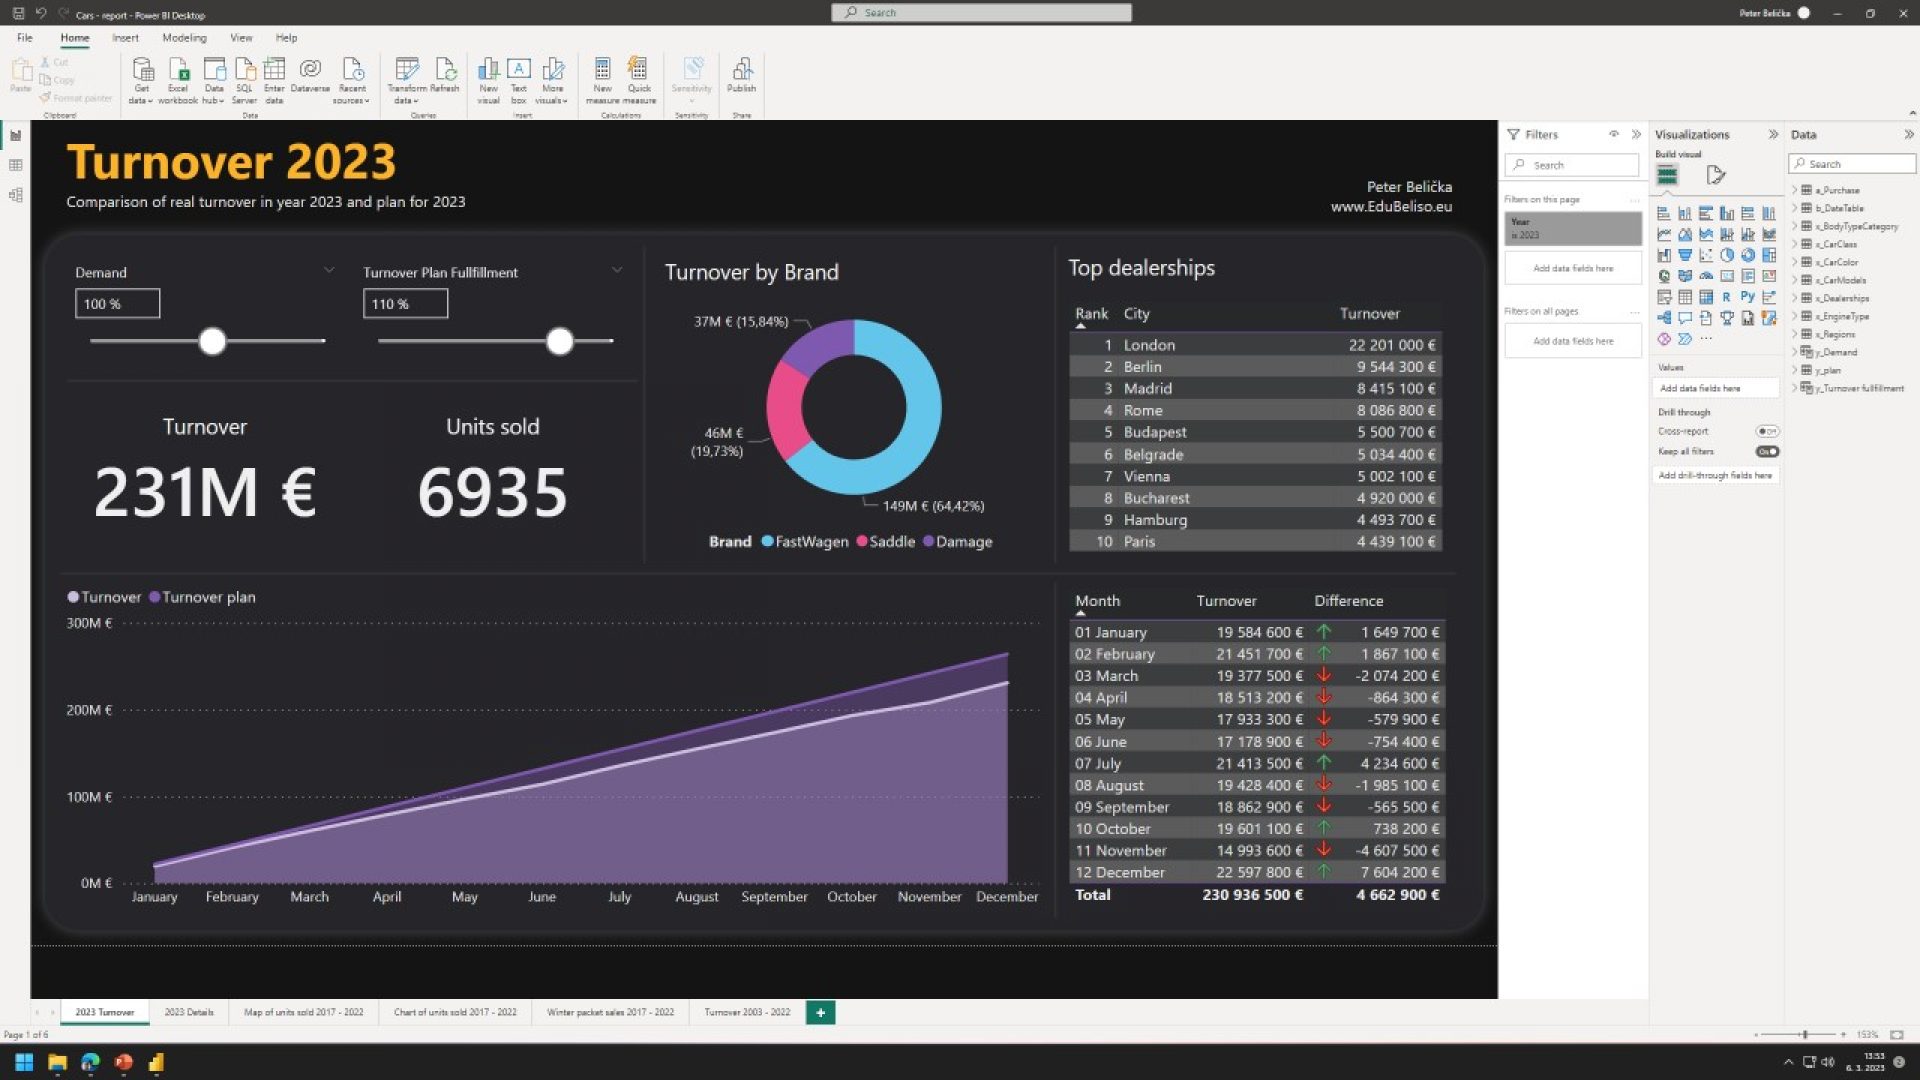
Task: Add a new report page
Action: (x=820, y=1012)
